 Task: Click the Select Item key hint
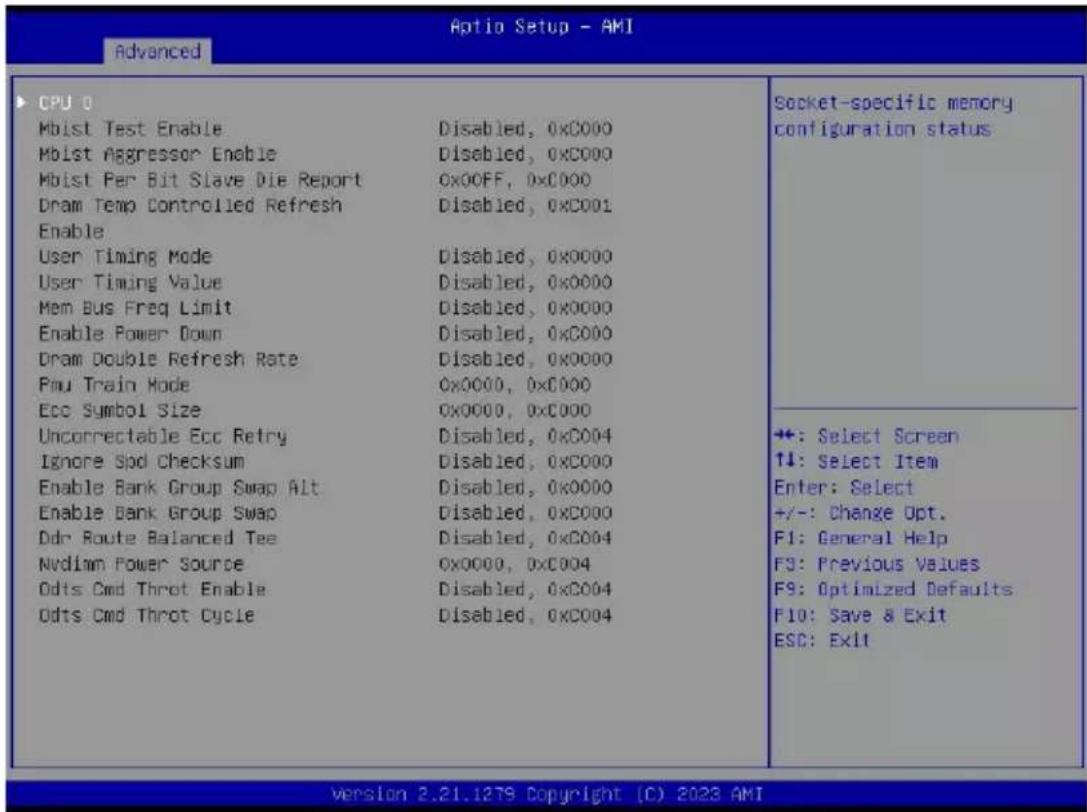click(x=856, y=462)
